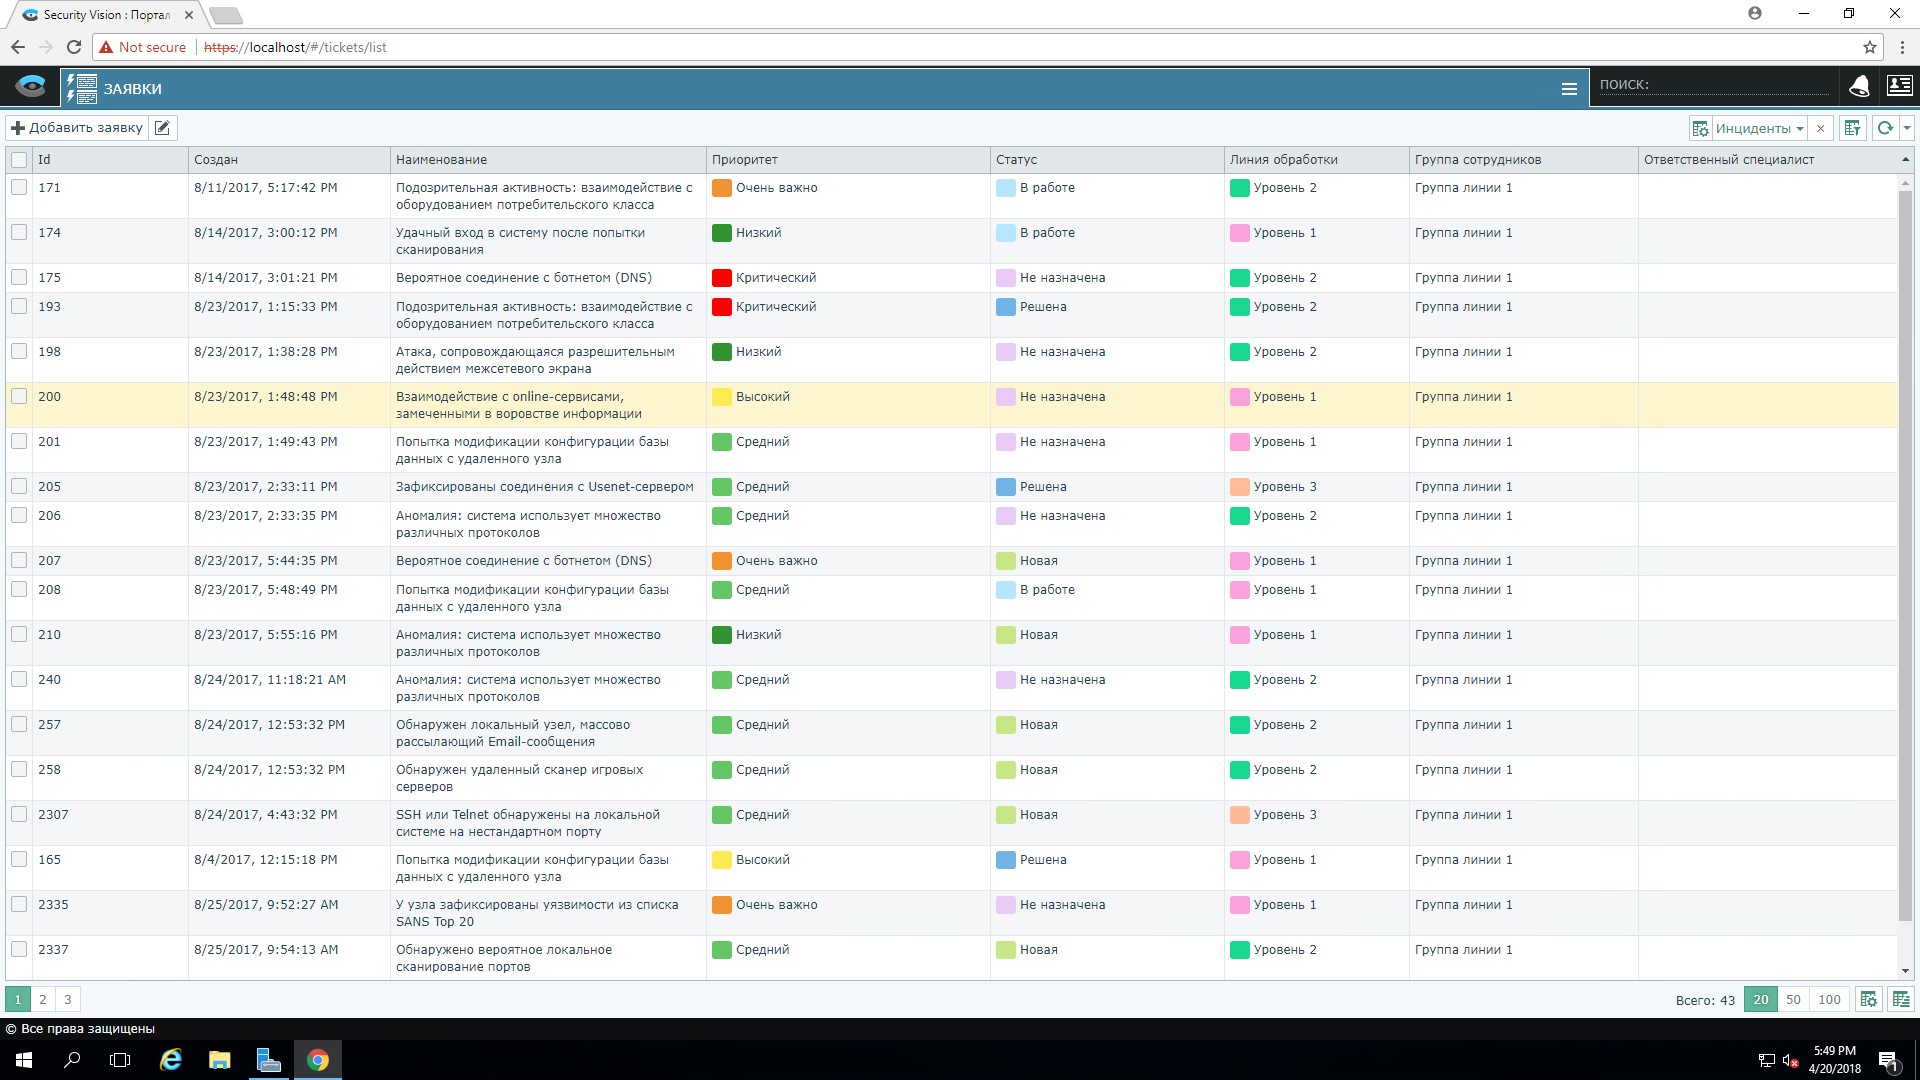Open the hamburger menu in header

pyautogui.click(x=1569, y=89)
